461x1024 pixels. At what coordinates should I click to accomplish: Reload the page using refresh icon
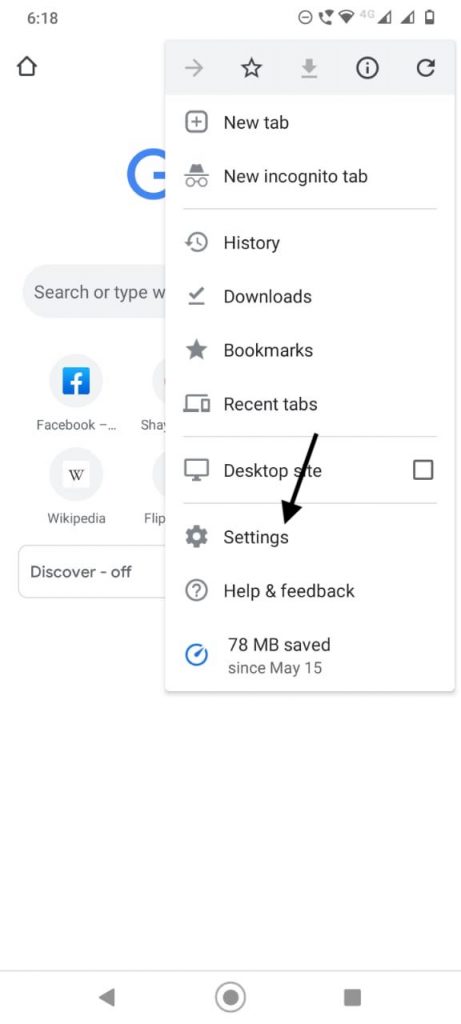(x=426, y=68)
